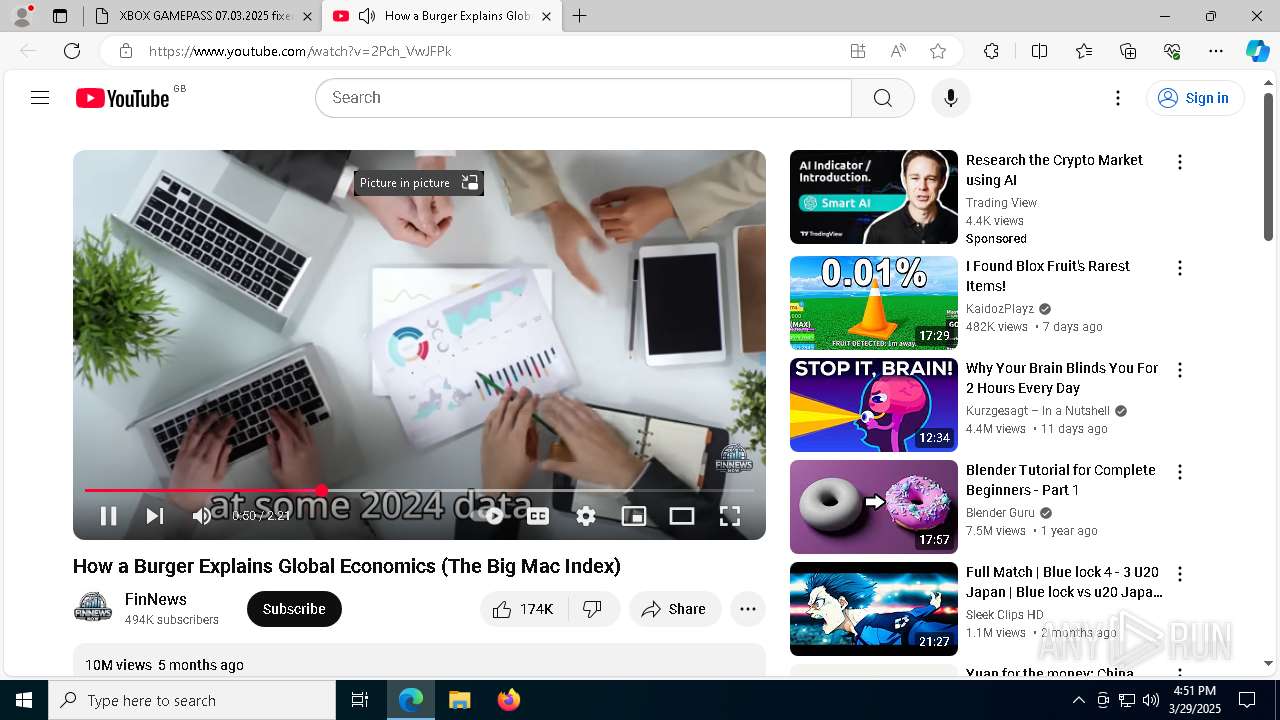The width and height of the screenshot is (1280, 720).
Task: Open options for Blox Fruit's video
Action: coord(1180,268)
